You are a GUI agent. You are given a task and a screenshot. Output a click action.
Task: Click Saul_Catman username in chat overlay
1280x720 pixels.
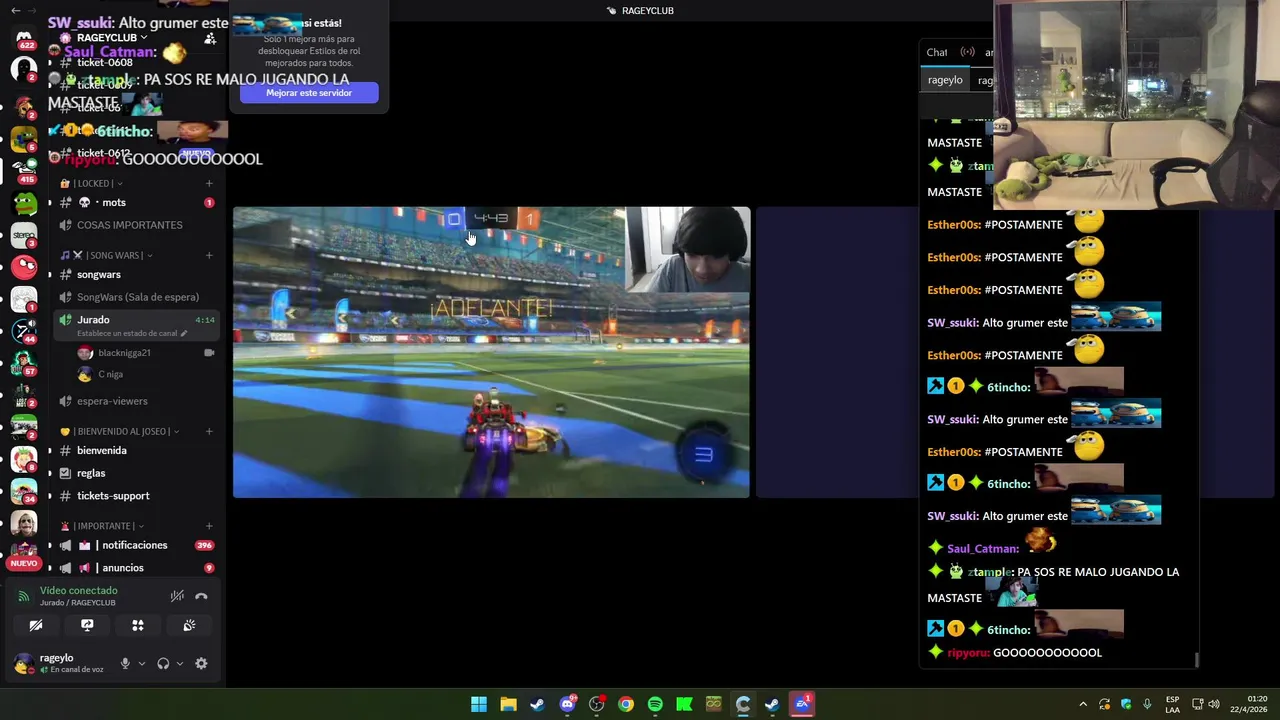click(x=983, y=548)
